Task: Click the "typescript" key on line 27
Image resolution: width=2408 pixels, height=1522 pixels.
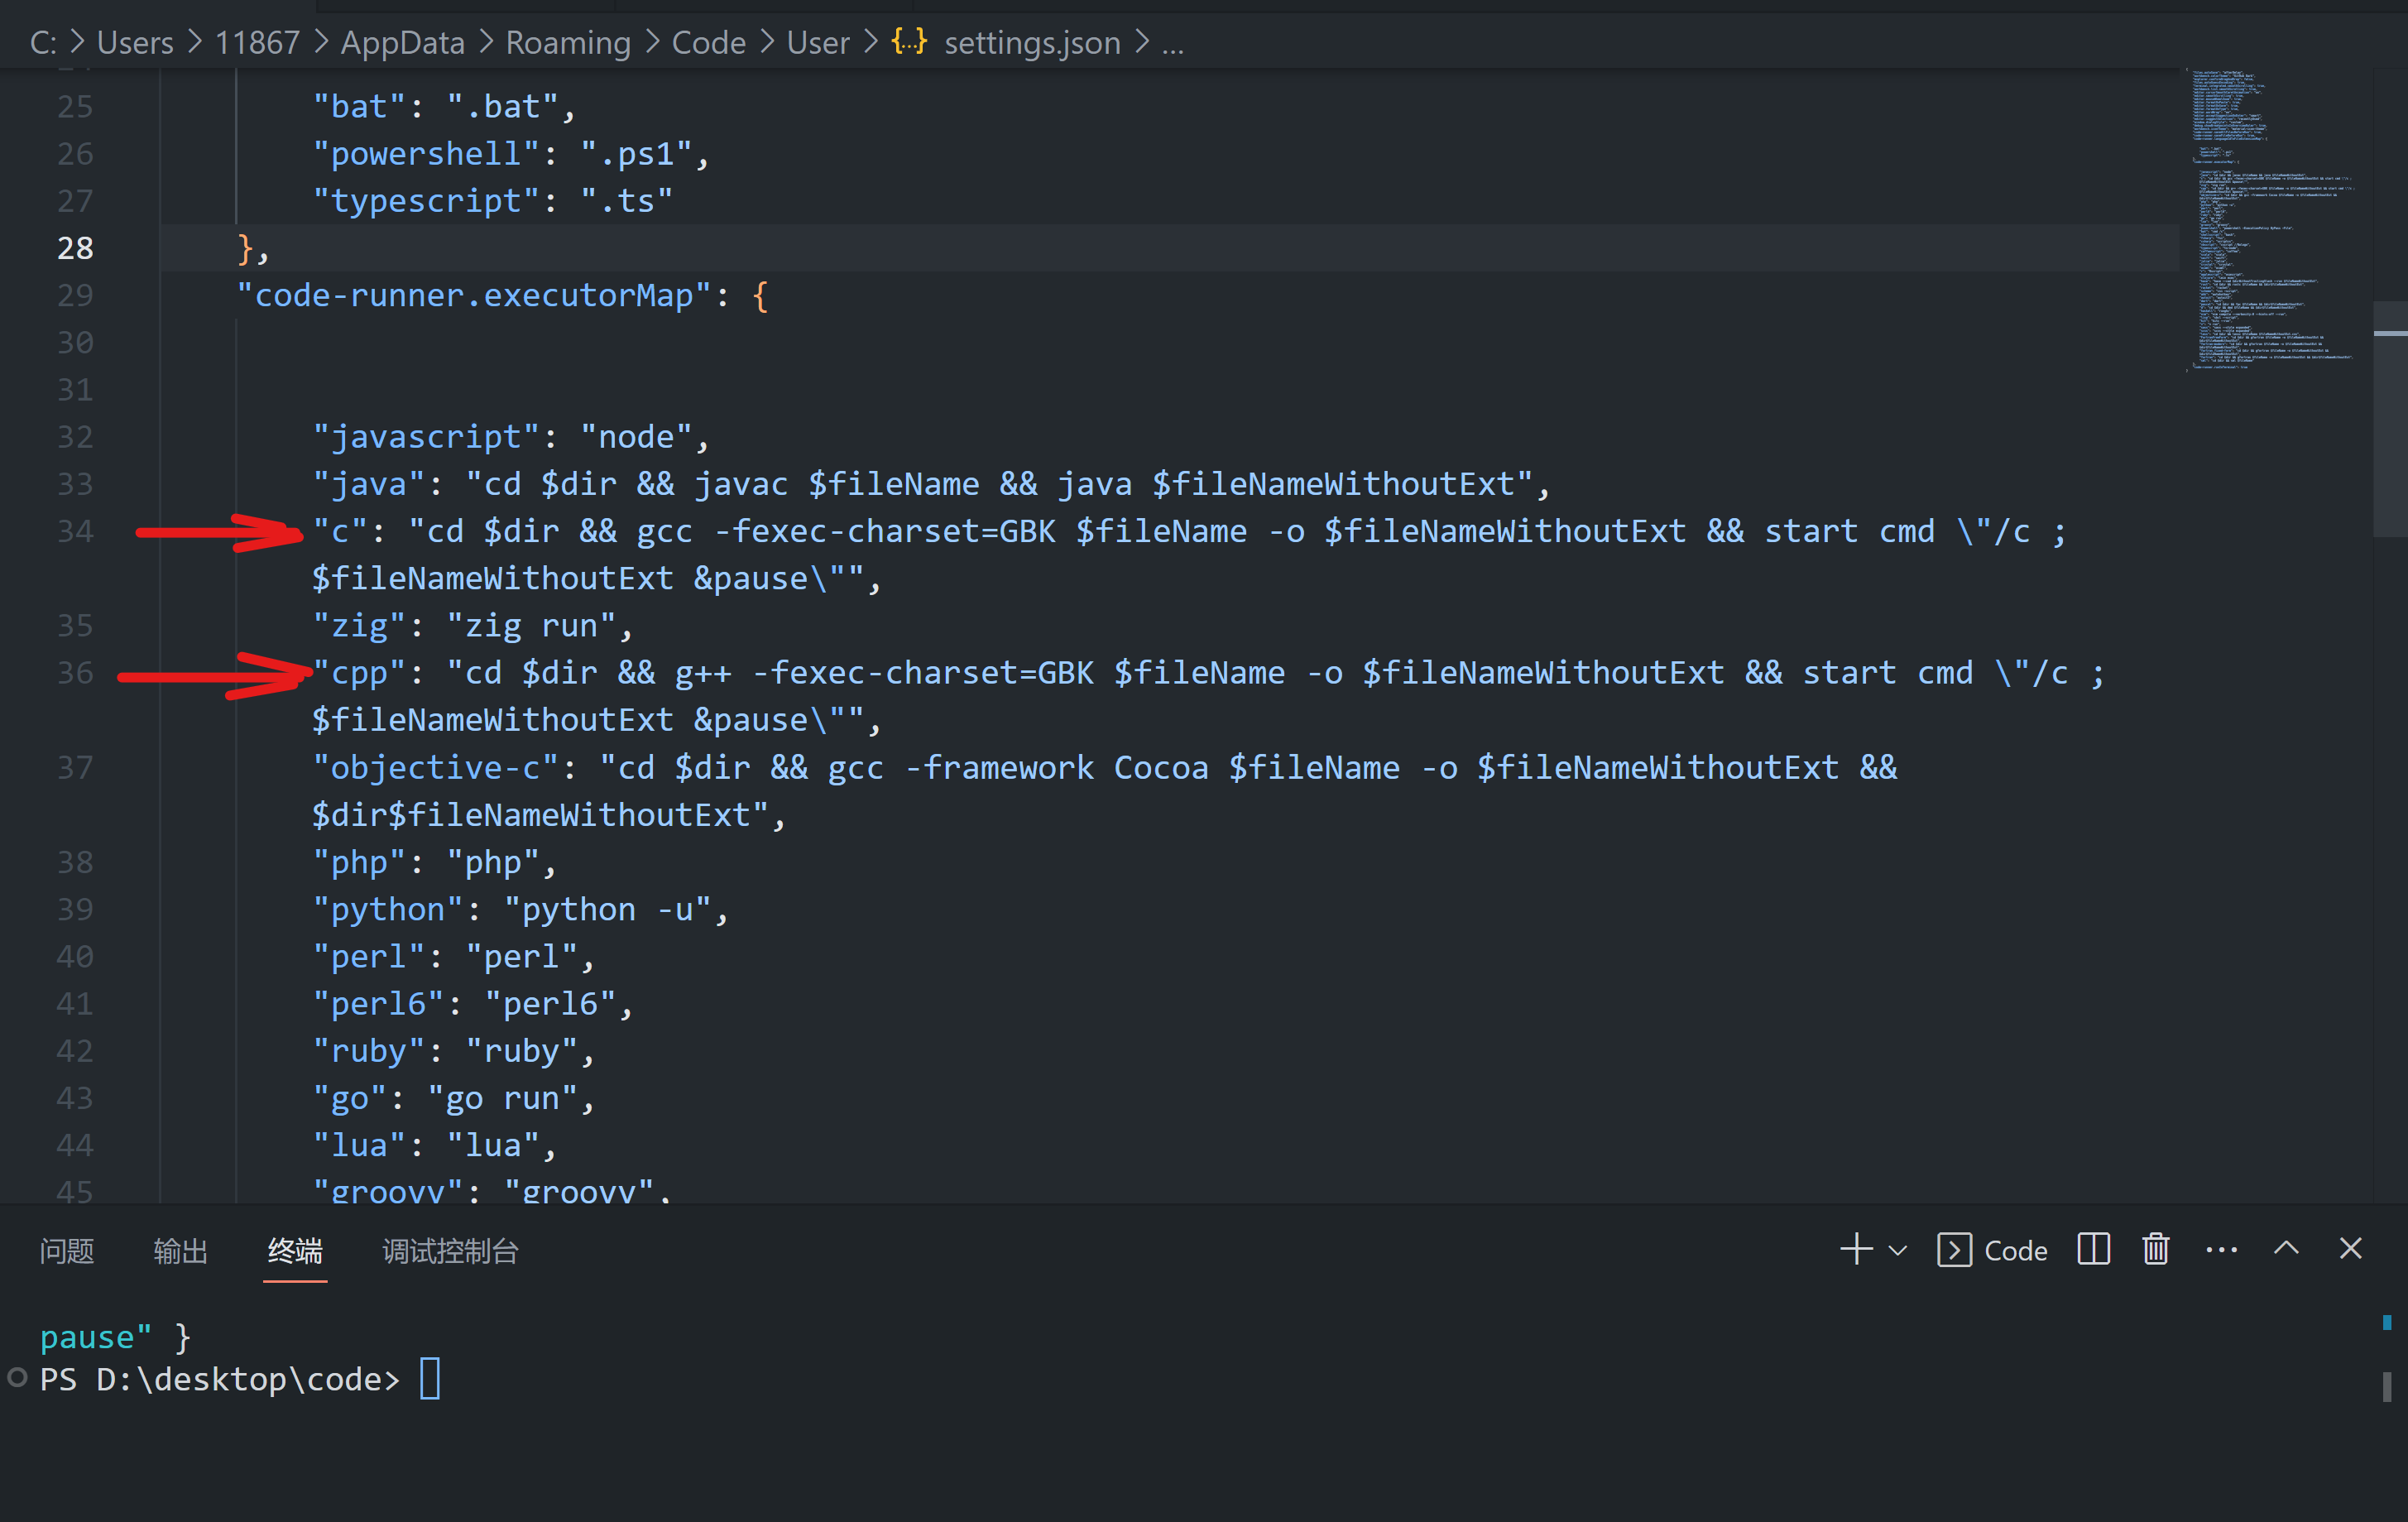Action: coord(426,201)
